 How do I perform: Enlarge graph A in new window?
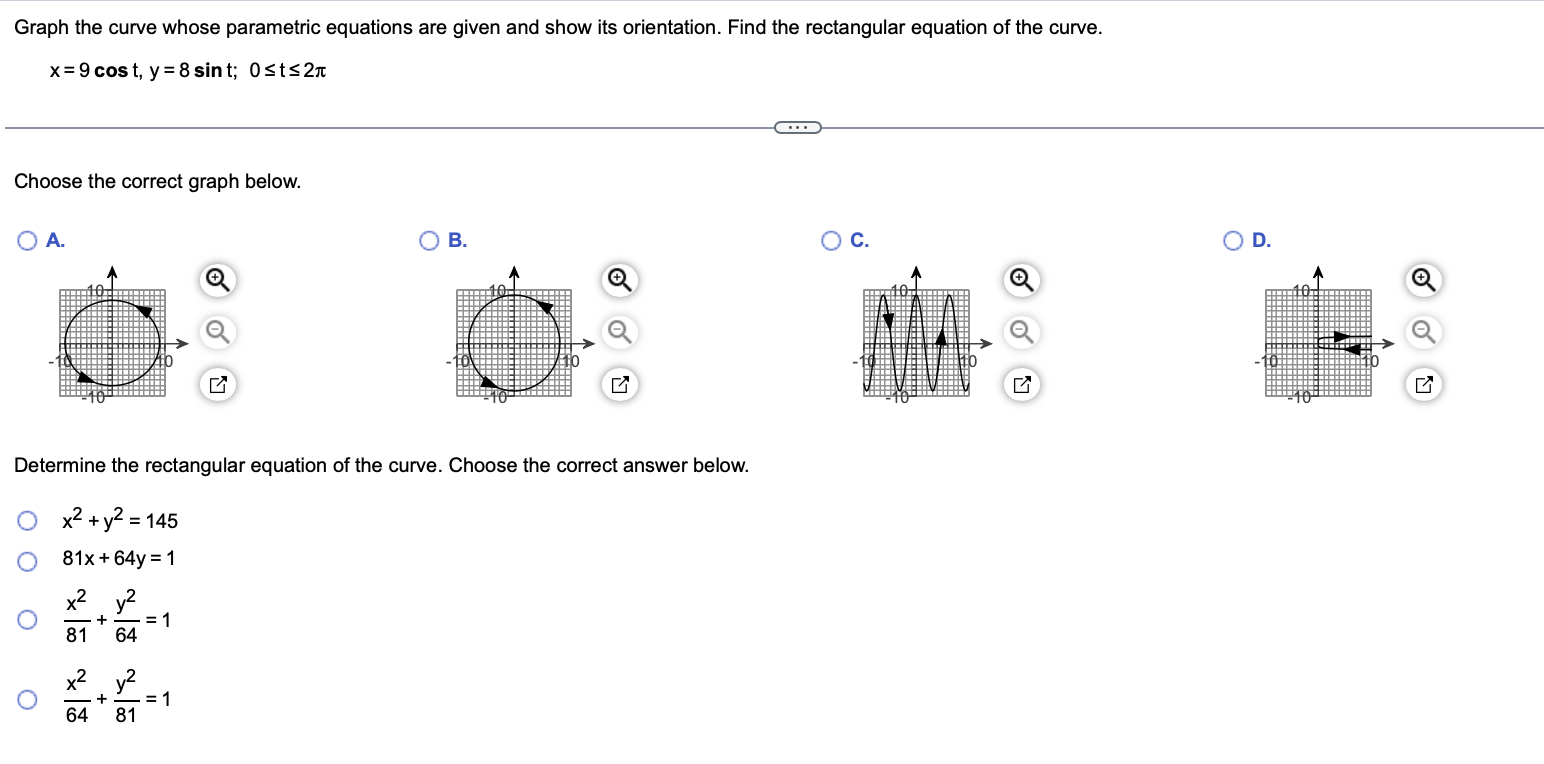coord(218,385)
